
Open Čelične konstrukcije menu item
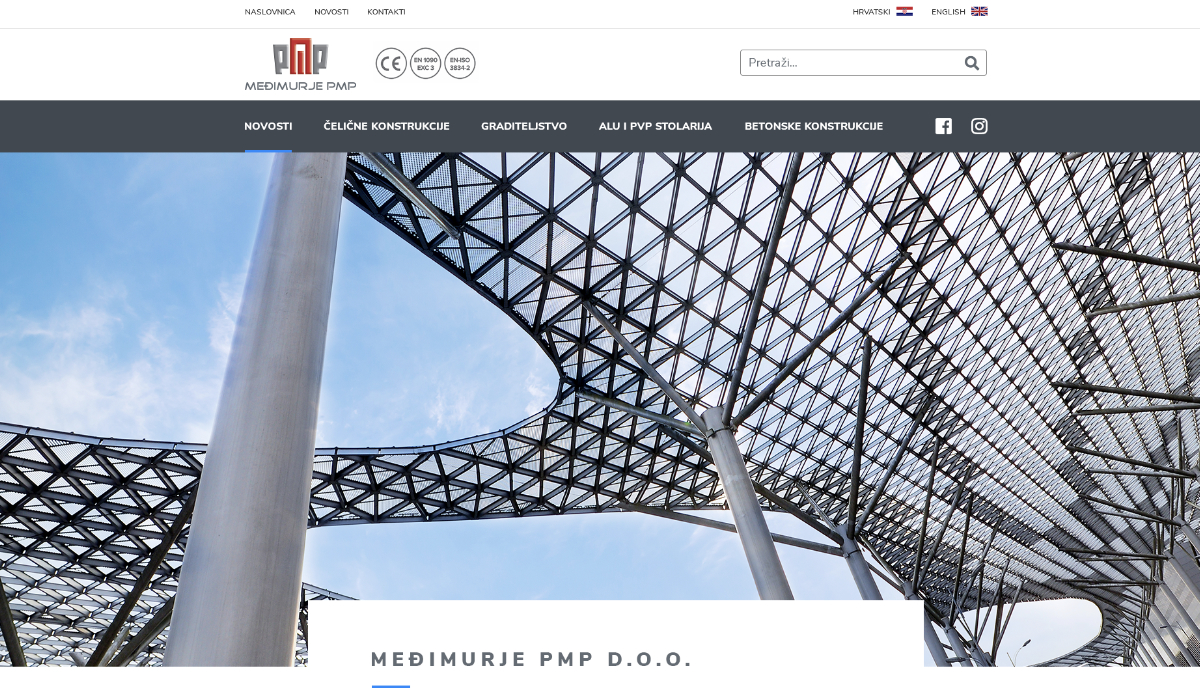click(x=386, y=126)
